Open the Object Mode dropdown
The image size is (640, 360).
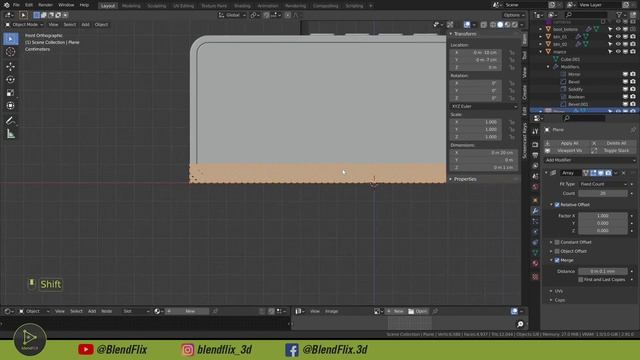(24, 25)
